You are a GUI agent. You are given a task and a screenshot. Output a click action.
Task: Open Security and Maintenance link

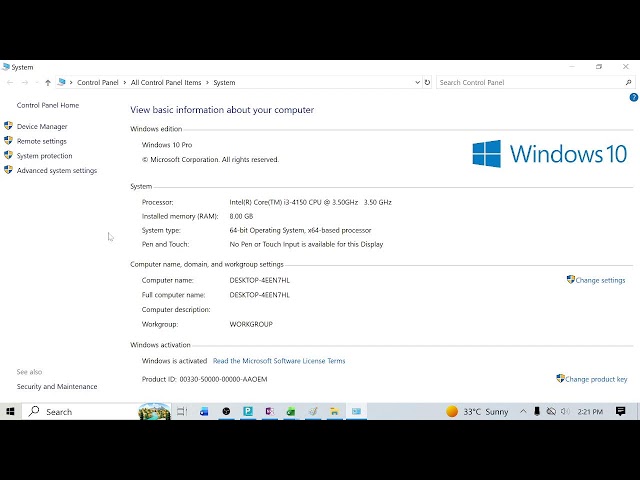(57, 387)
